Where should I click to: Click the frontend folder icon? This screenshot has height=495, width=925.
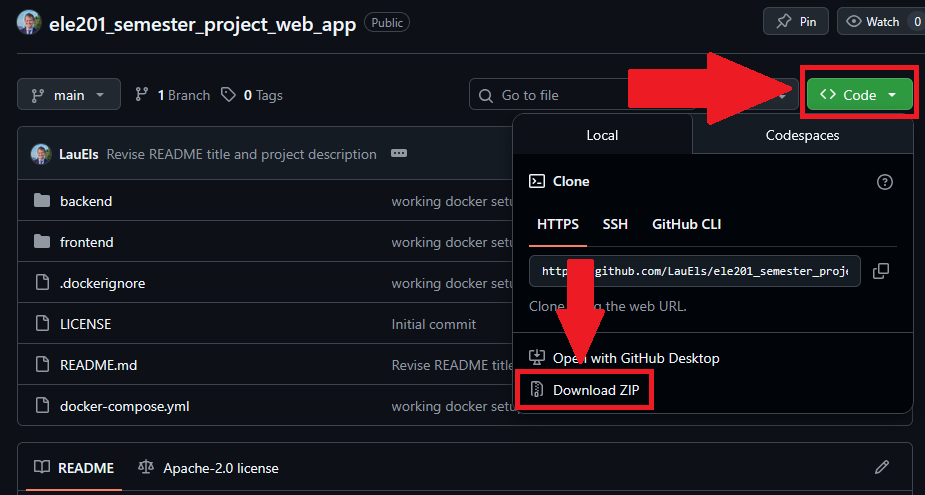pyautogui.click(x=42, y=241)
